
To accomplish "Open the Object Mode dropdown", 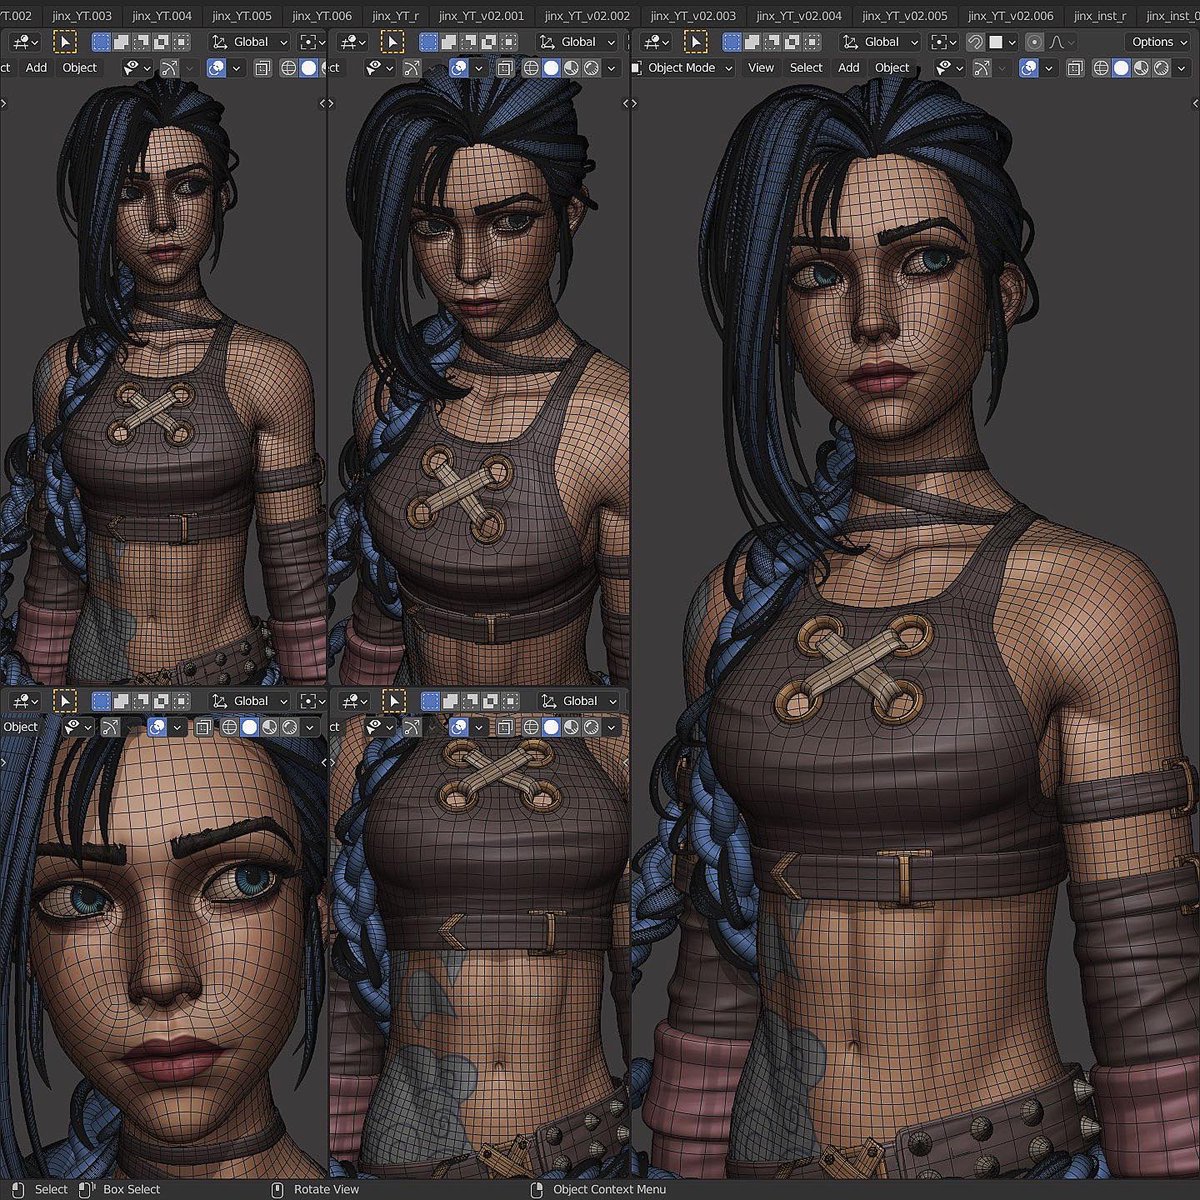I will point(683,67).
